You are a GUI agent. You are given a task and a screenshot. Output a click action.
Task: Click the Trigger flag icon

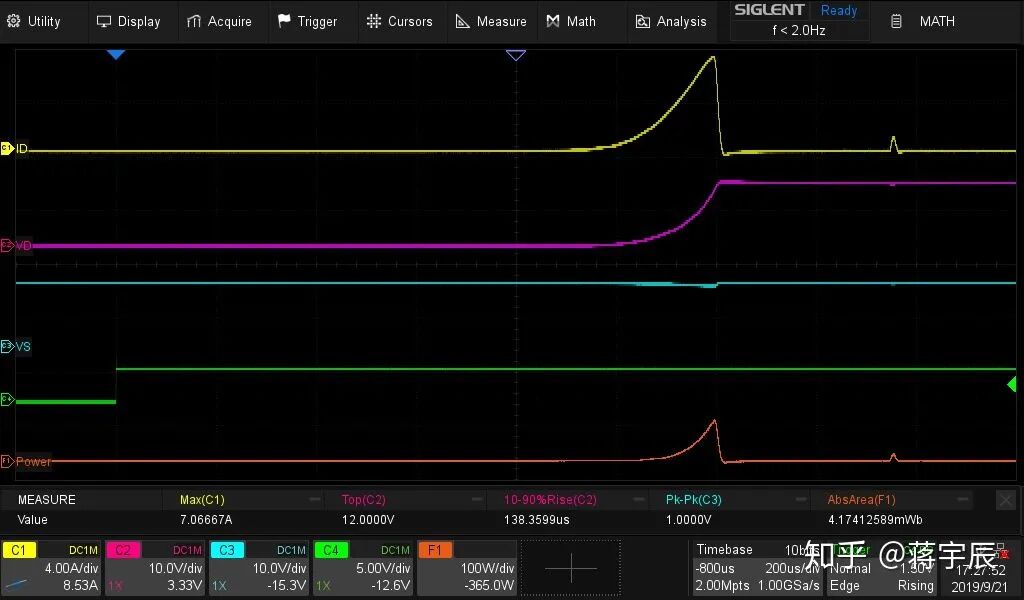point(284,21)
